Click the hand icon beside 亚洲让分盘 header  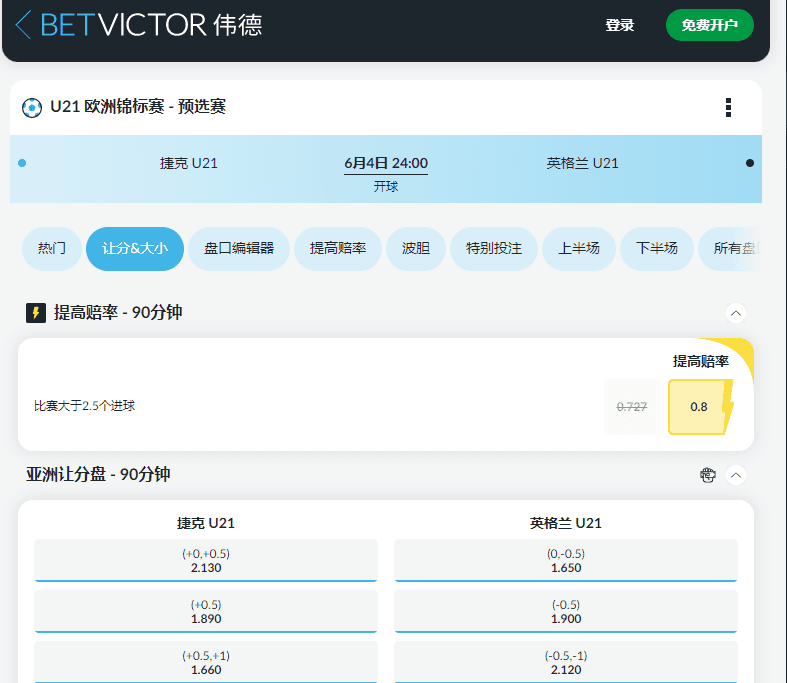point(708,475)
